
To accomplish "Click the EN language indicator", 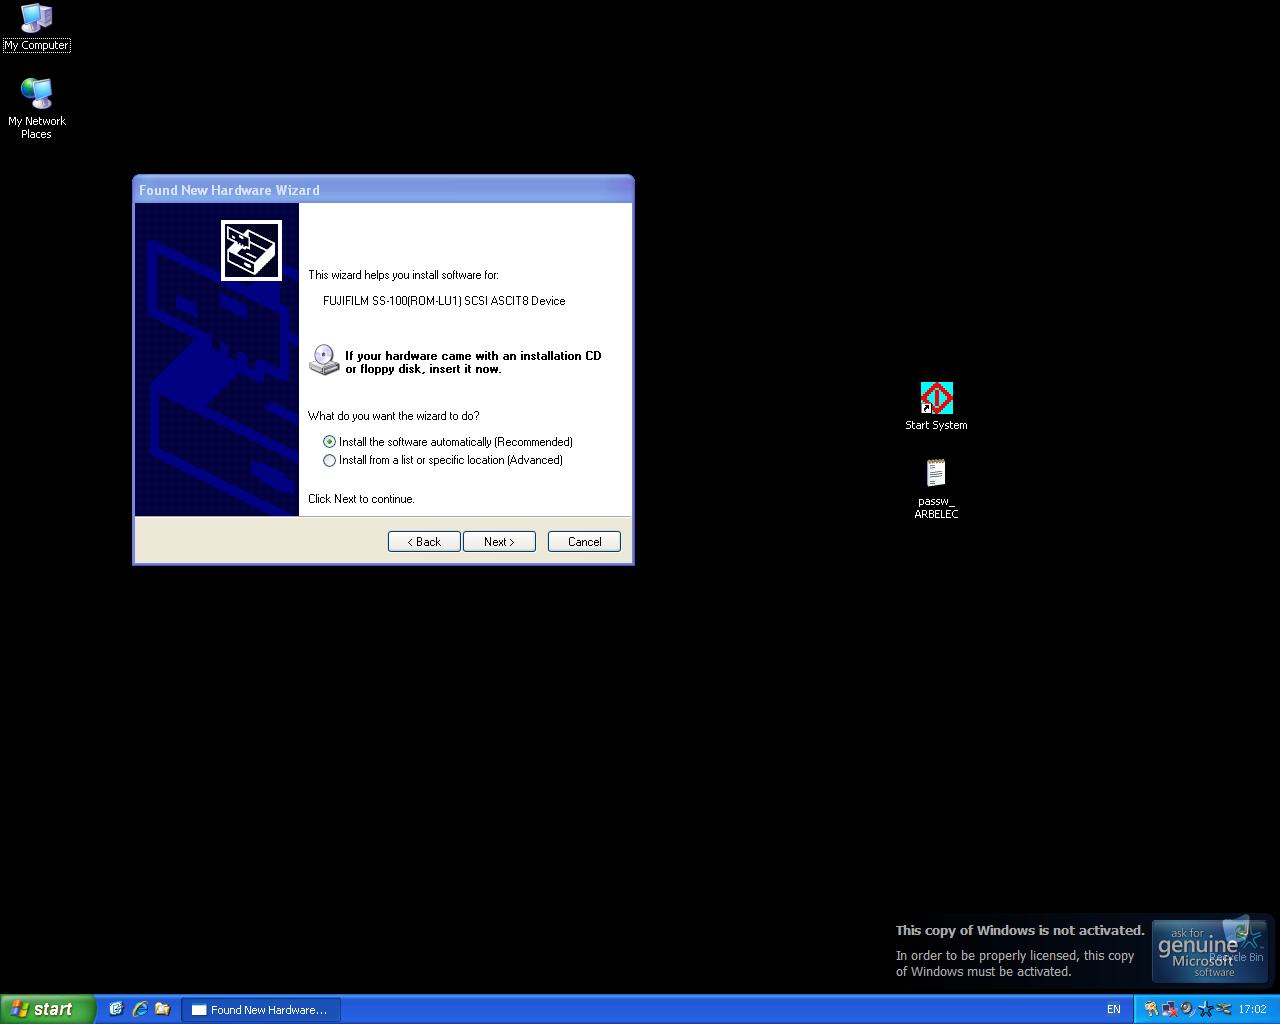I will [x=1113, y=1009].
